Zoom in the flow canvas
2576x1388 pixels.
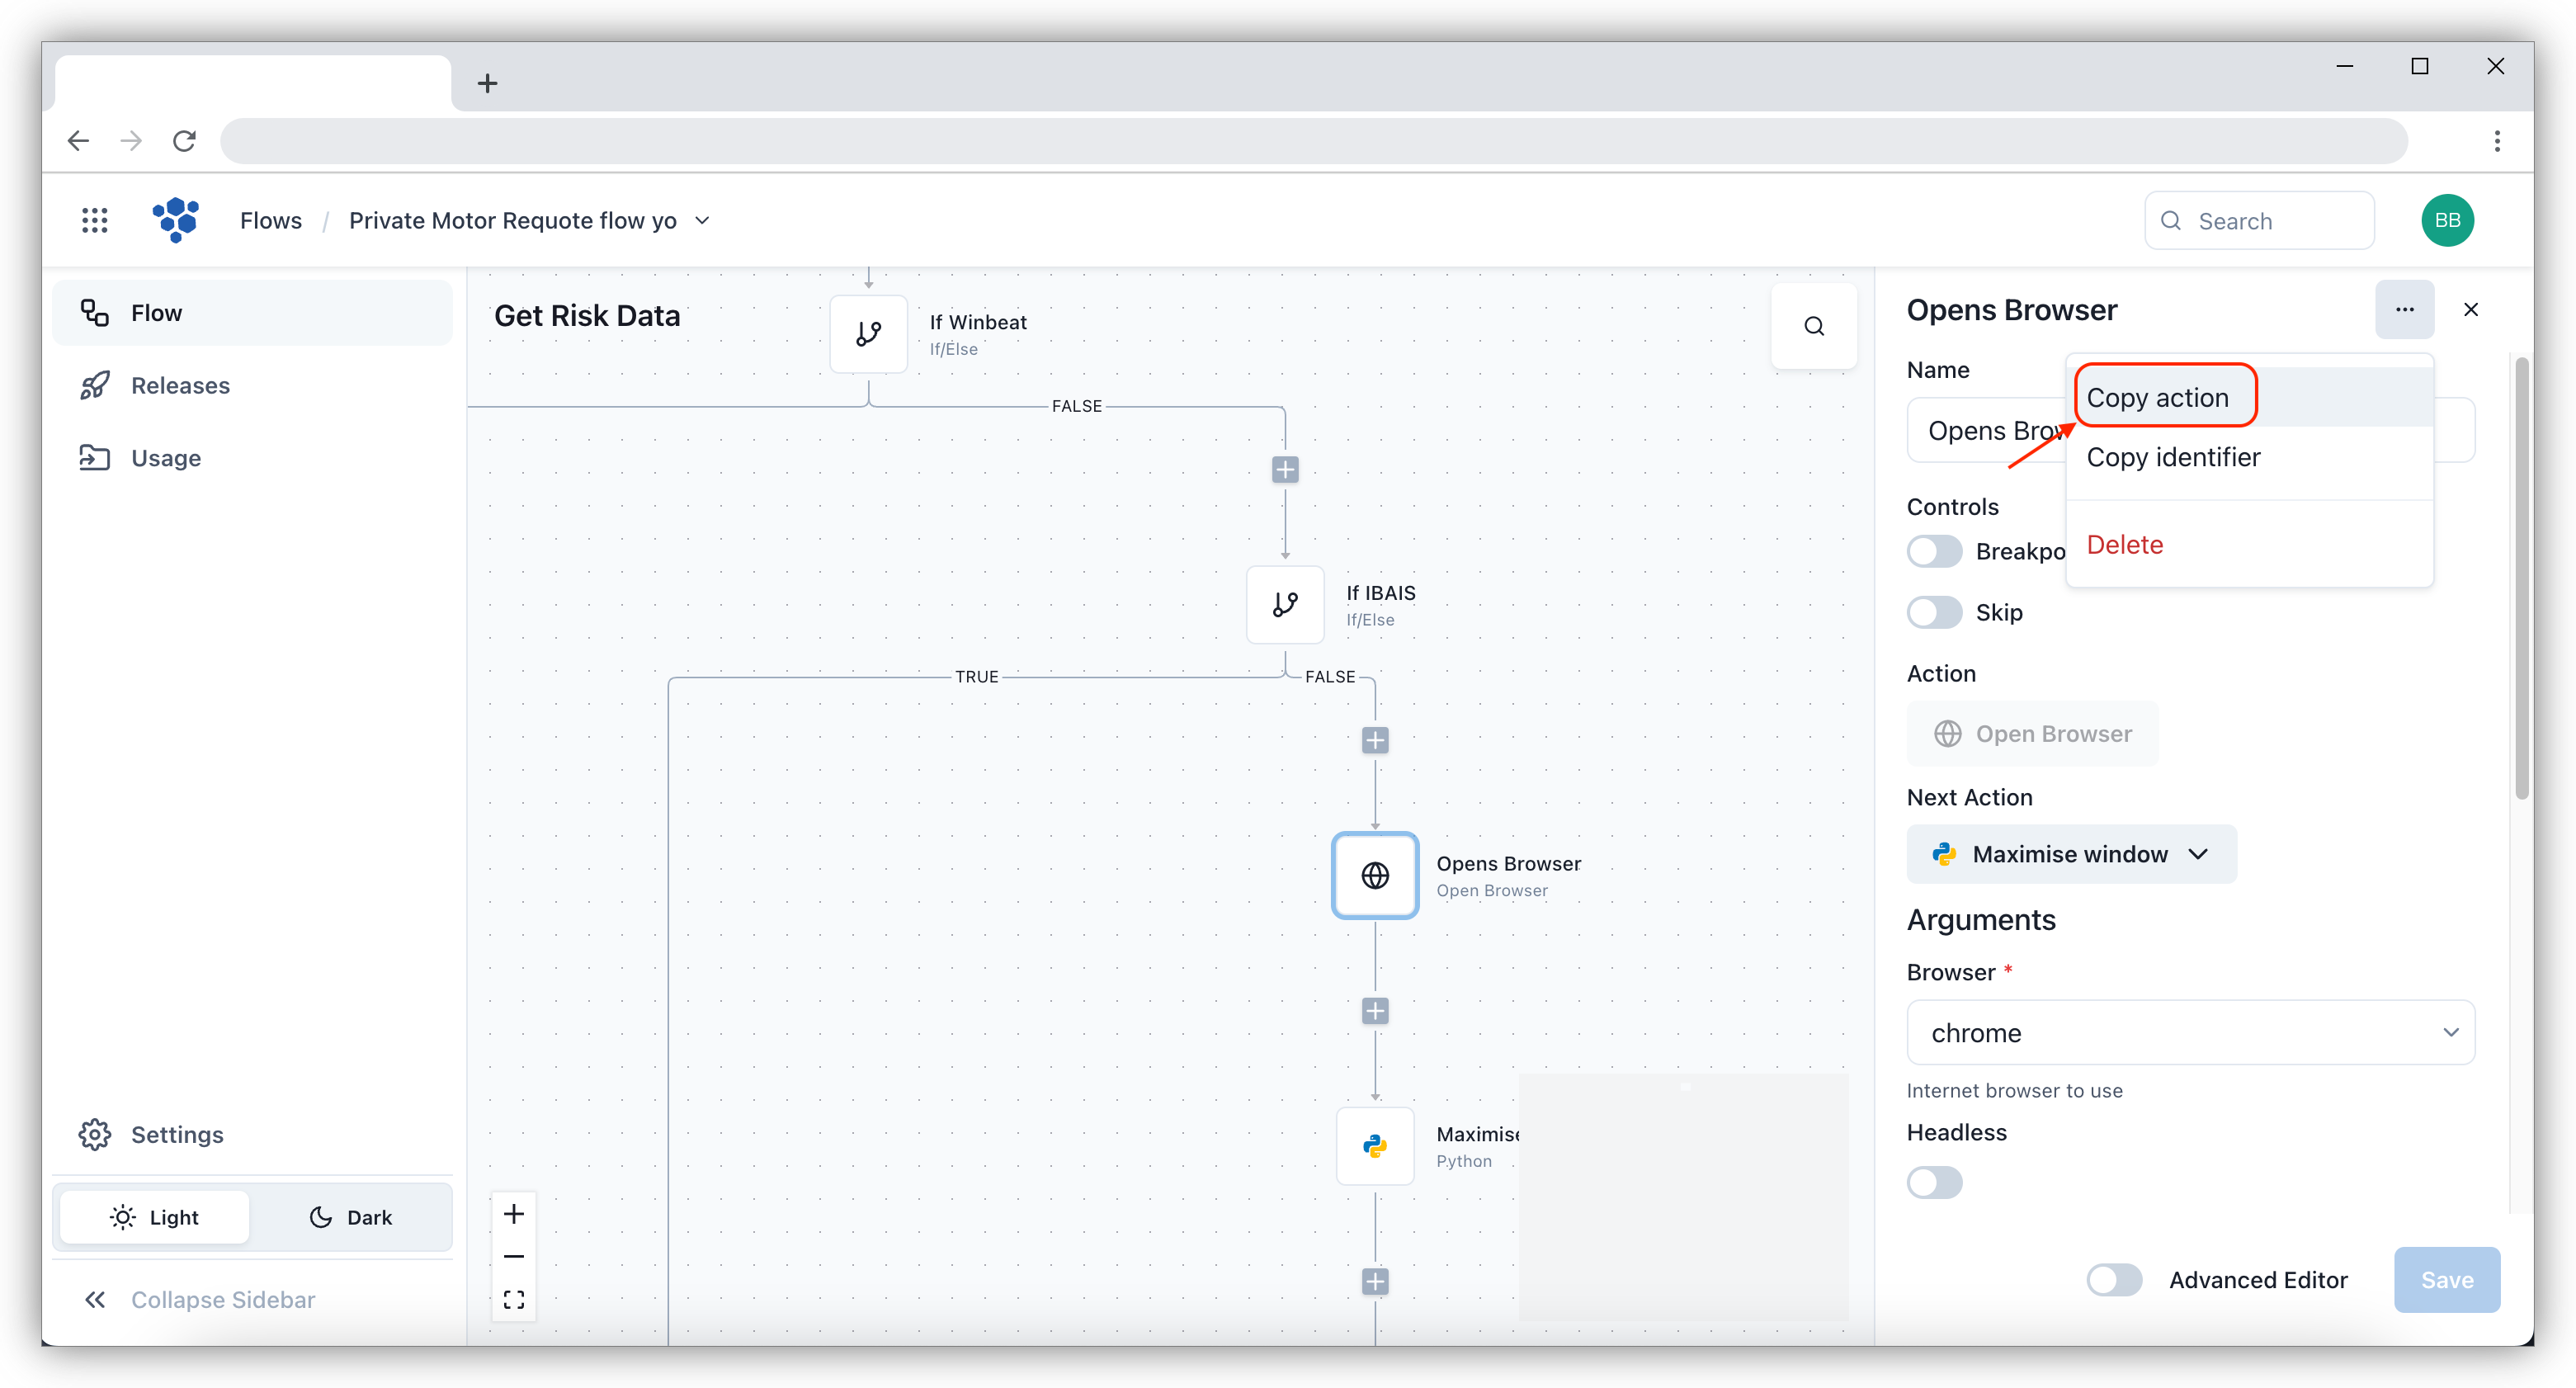click(514, 1214)
